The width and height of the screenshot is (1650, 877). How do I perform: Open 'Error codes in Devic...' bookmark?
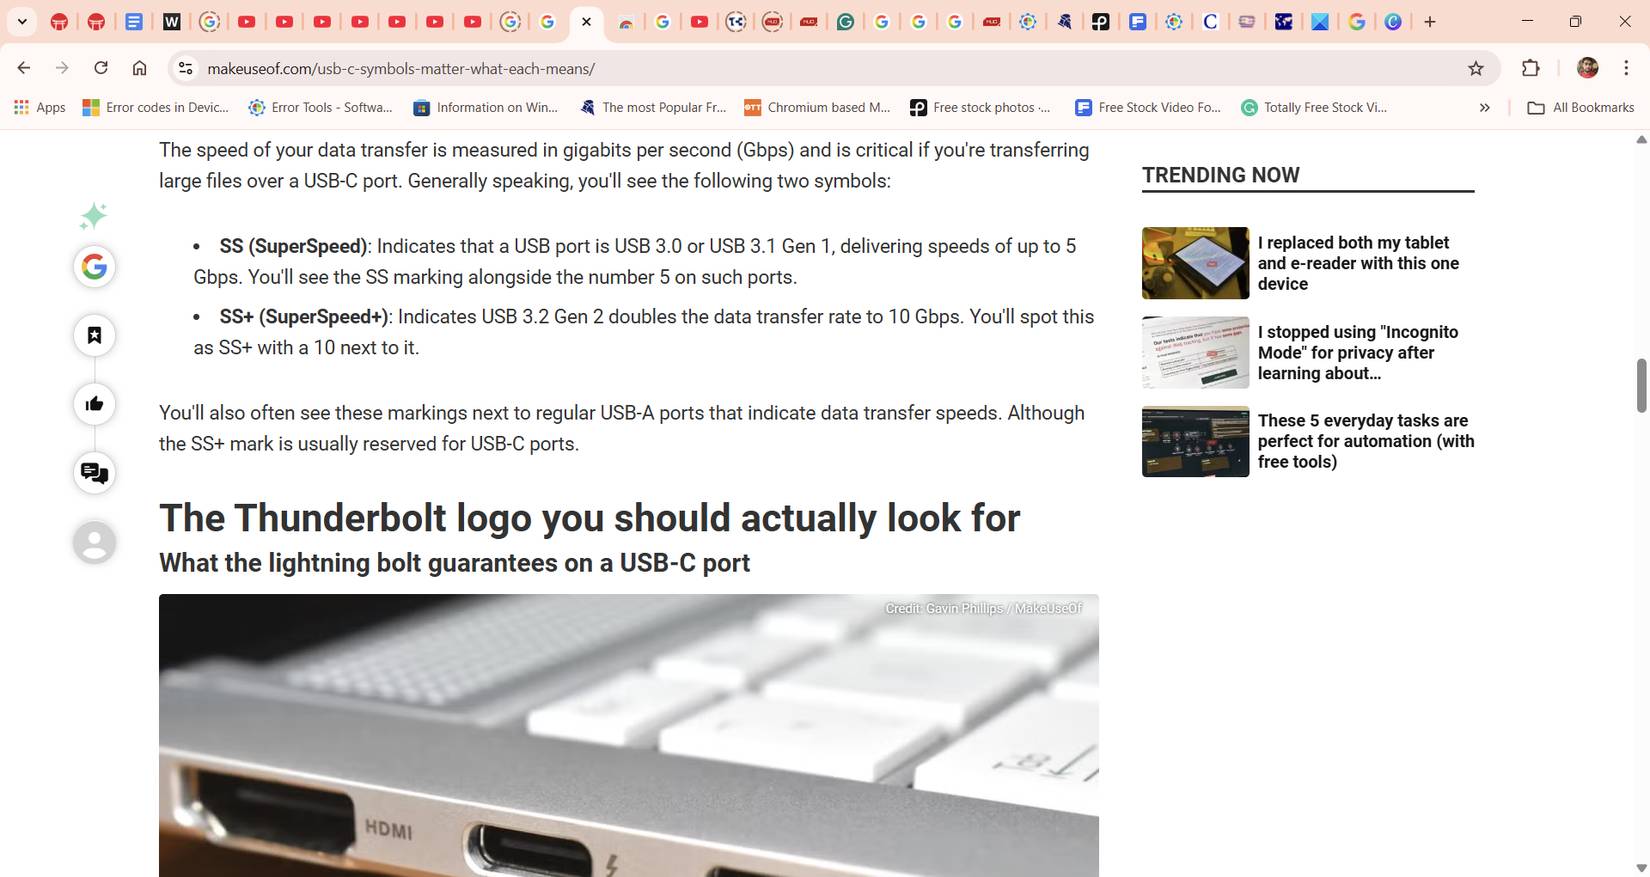(156, 107)
